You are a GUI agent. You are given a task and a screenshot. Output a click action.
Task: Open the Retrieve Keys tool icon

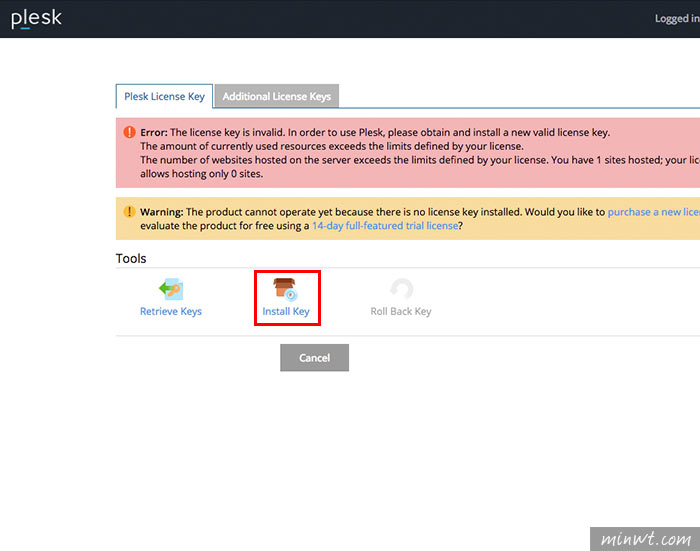pos(171,289)
